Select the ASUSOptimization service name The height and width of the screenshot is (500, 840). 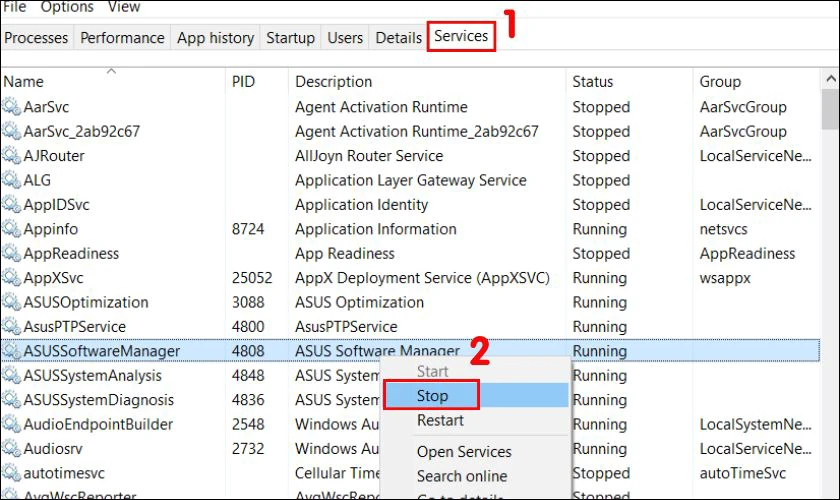coord(86,302)
